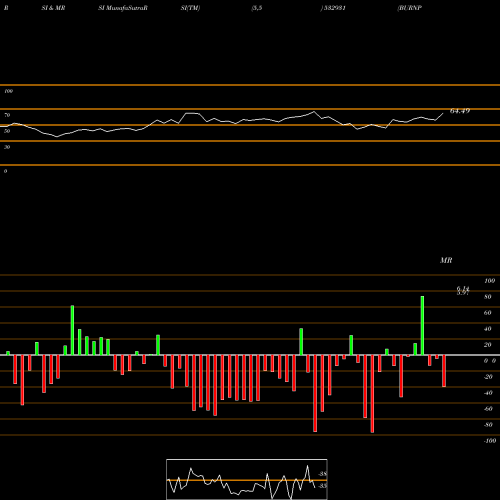Click the green MR bar peaking near 60
The image size is (500, 500).
coord(72,330)
